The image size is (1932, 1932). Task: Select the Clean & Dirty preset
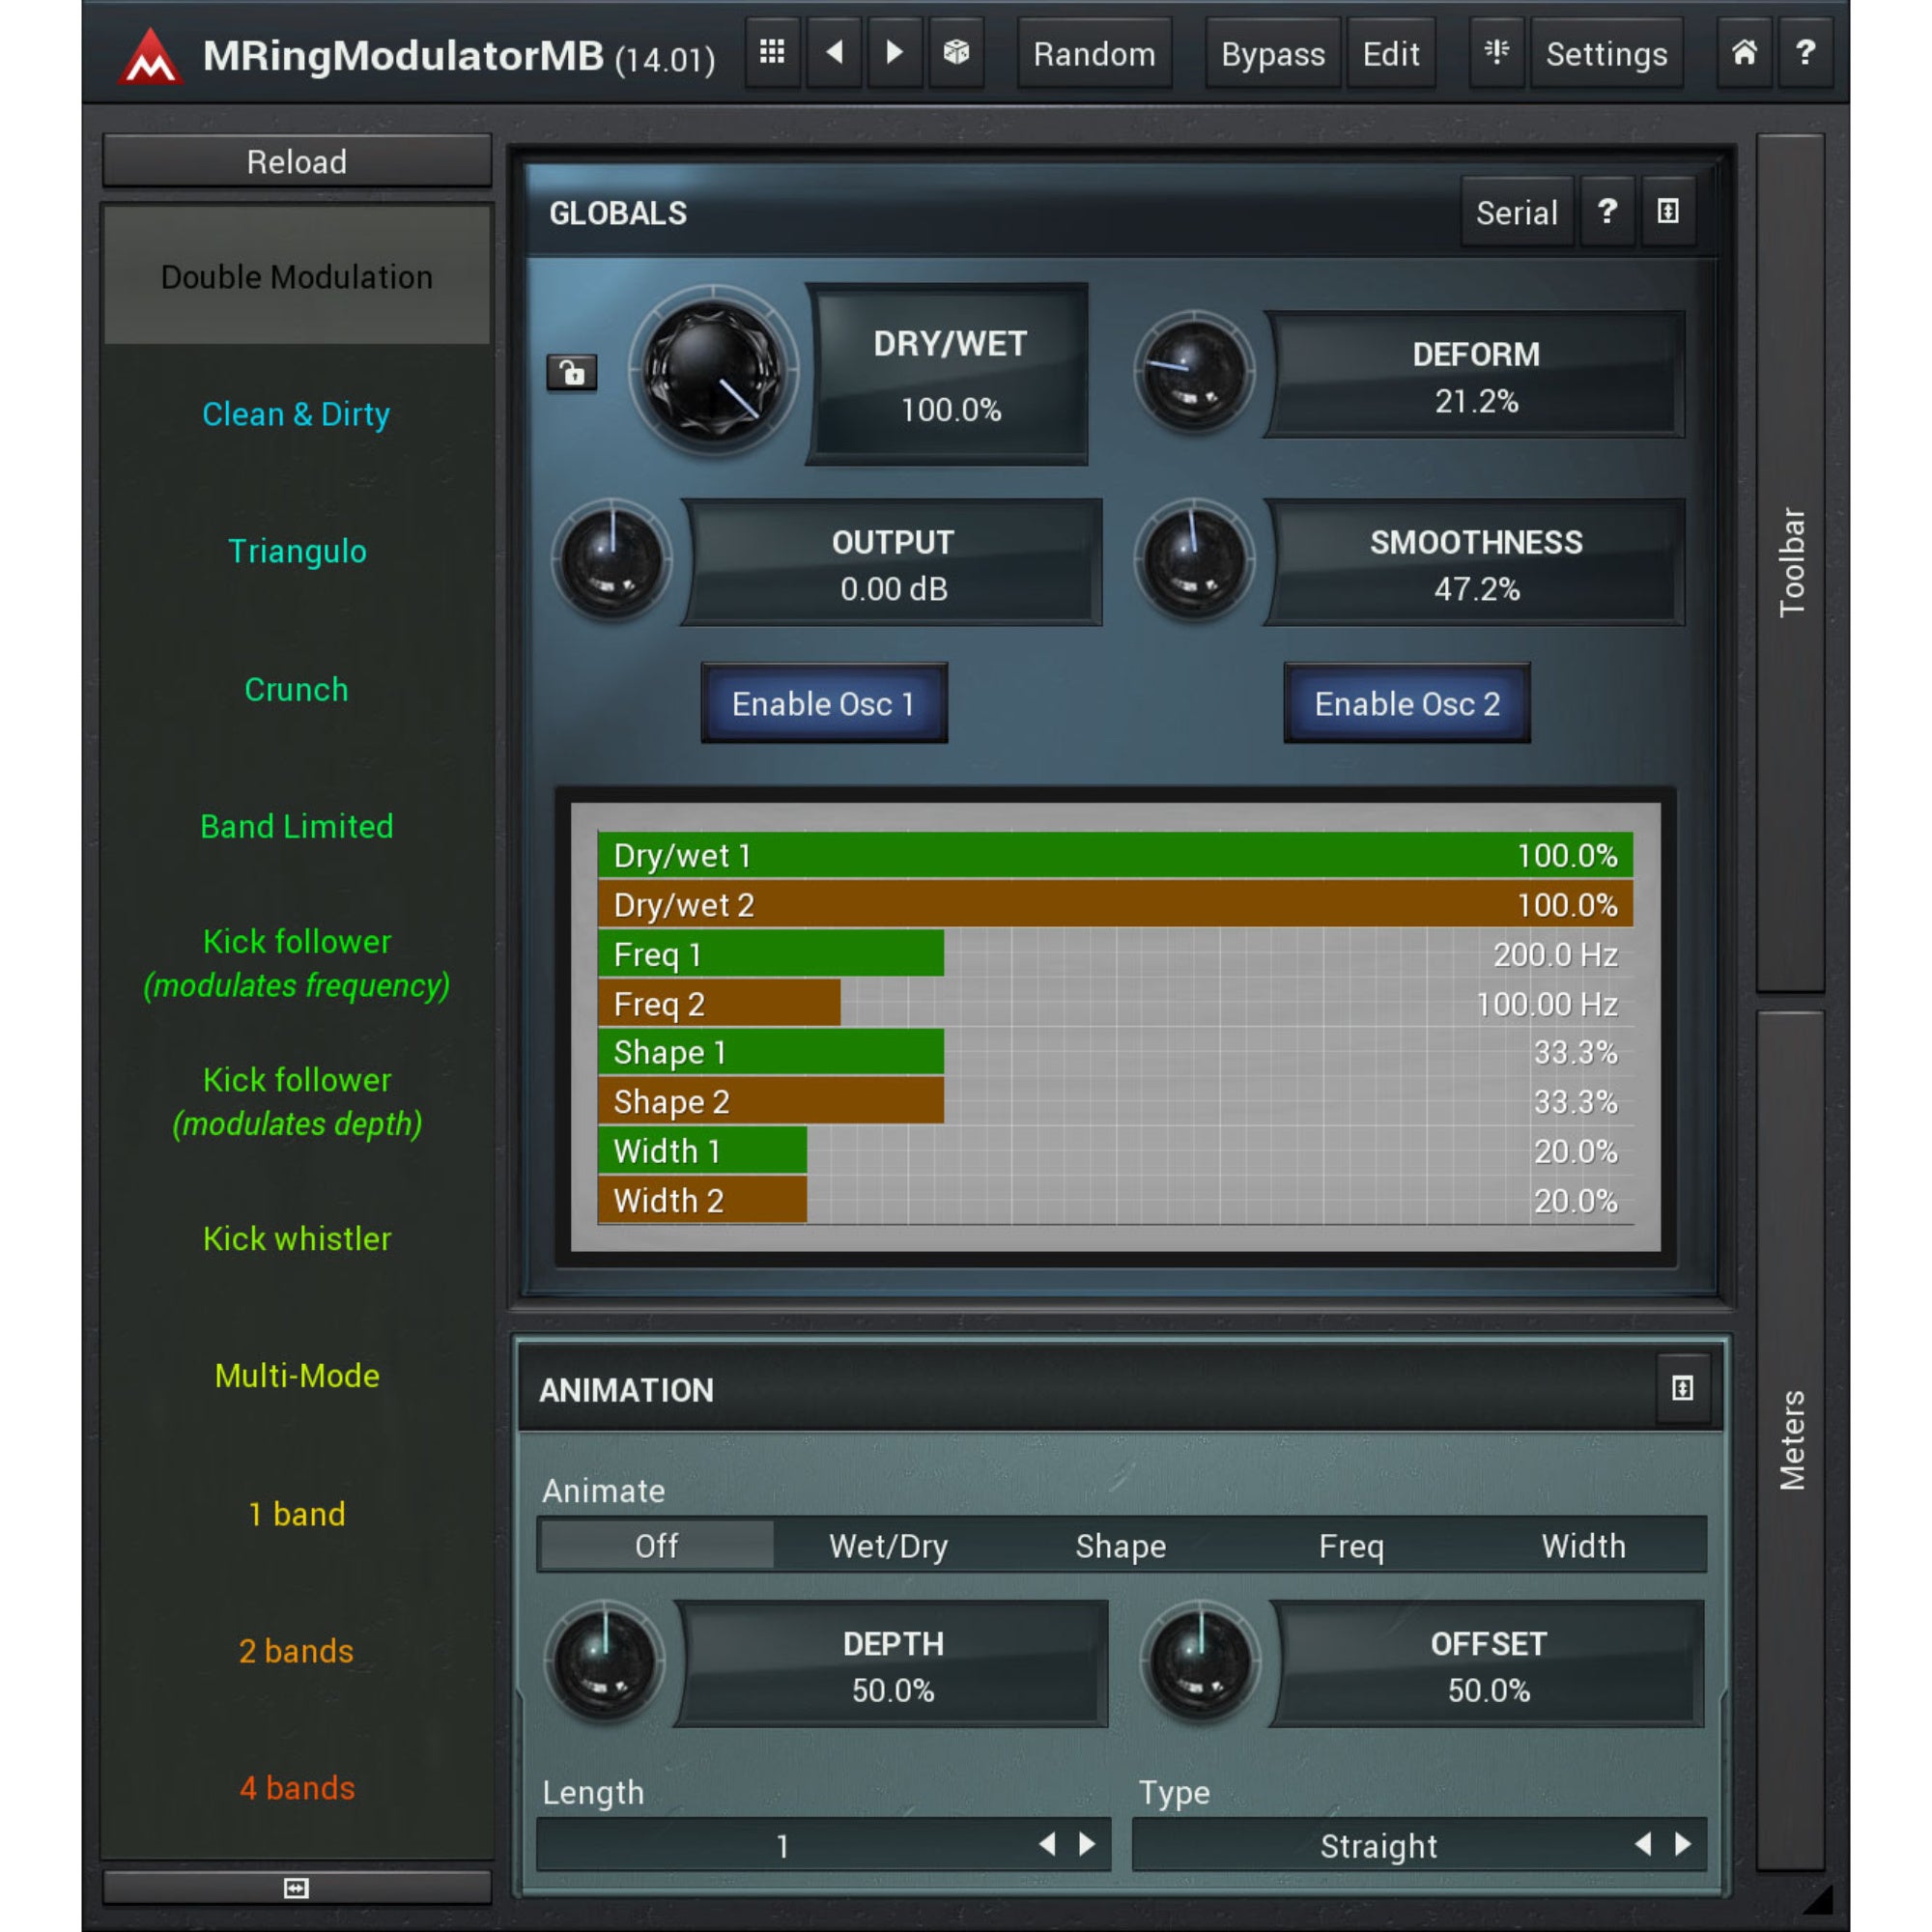[296, 413]
